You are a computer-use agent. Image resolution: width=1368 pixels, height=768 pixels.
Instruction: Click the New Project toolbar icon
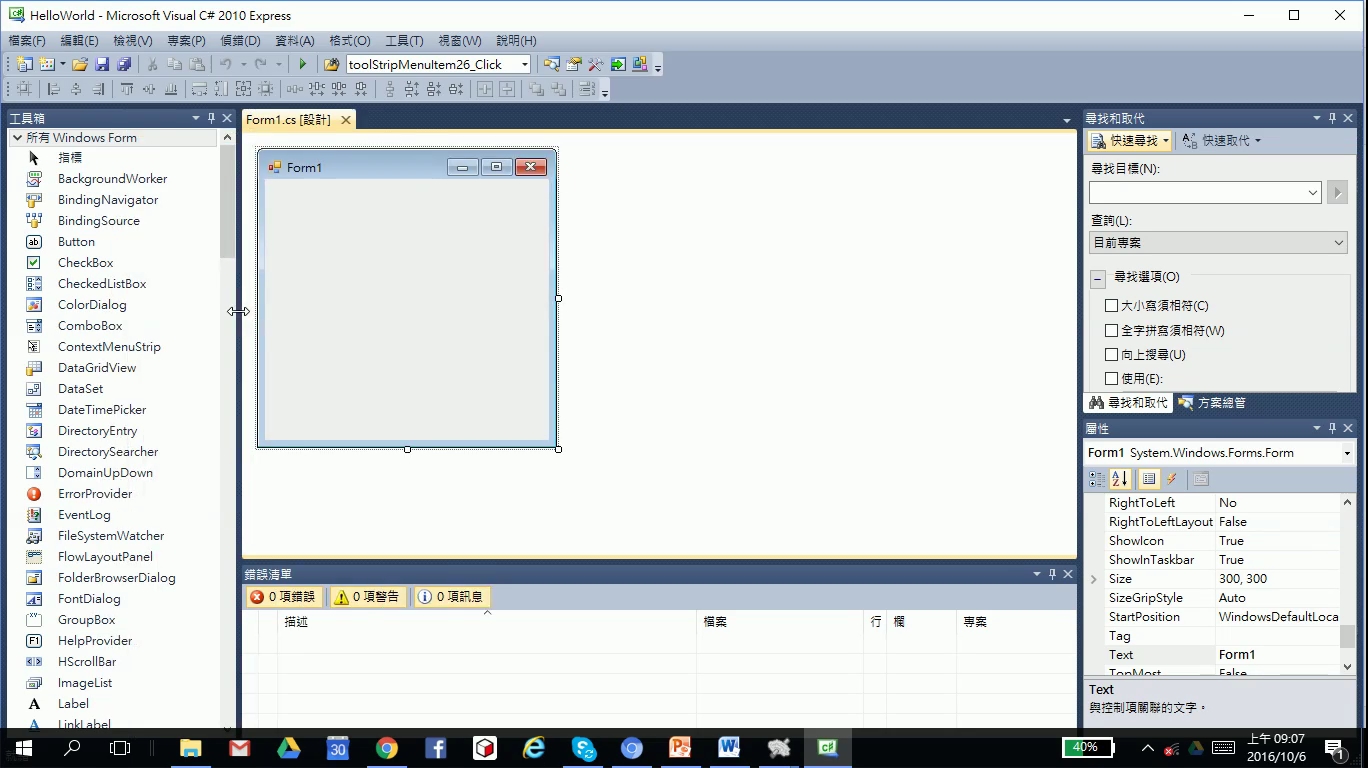click(24, 64)
